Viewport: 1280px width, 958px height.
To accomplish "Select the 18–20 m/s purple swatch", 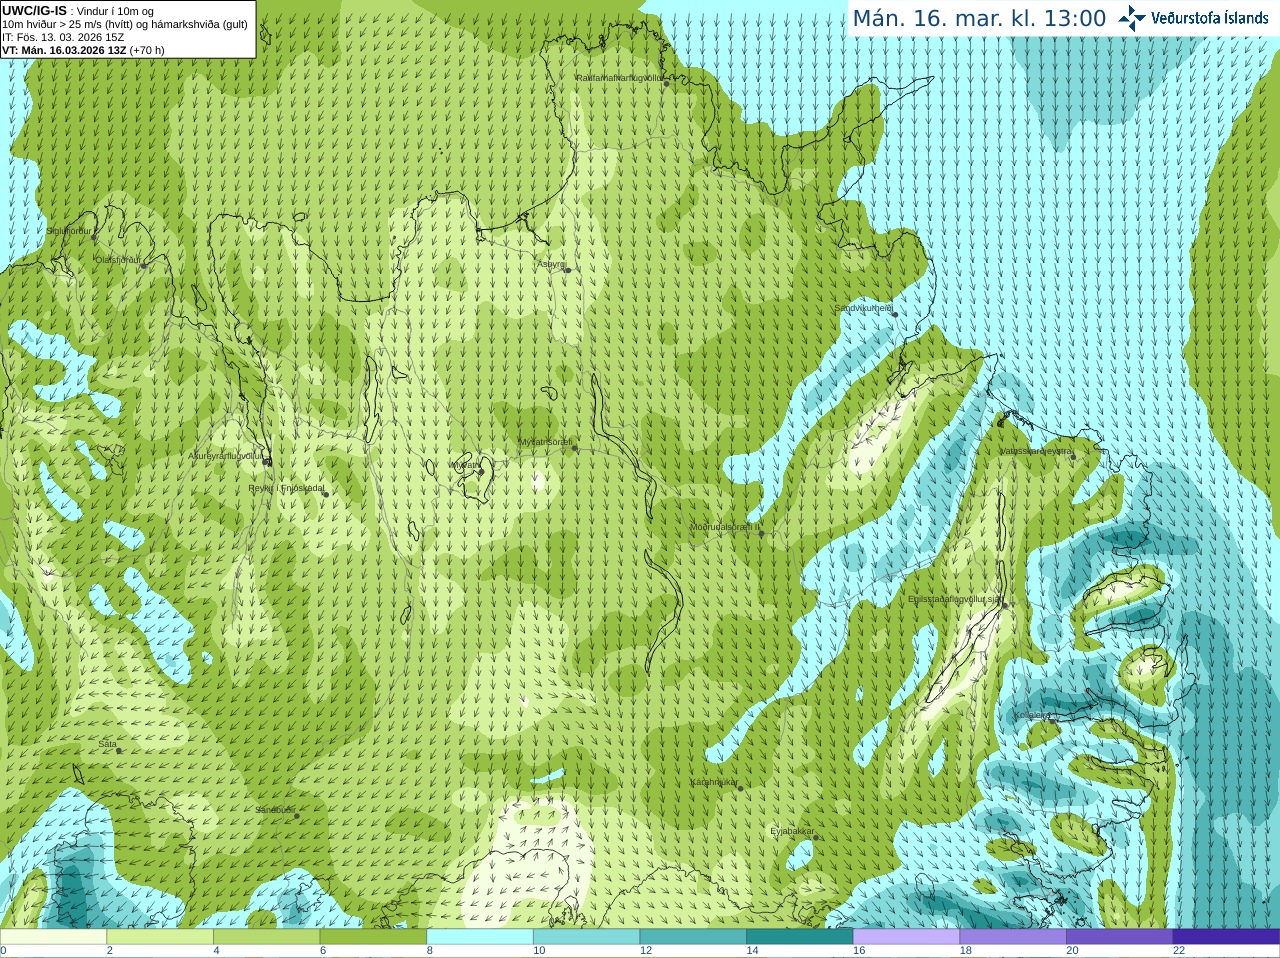I will coord(1013,937).
